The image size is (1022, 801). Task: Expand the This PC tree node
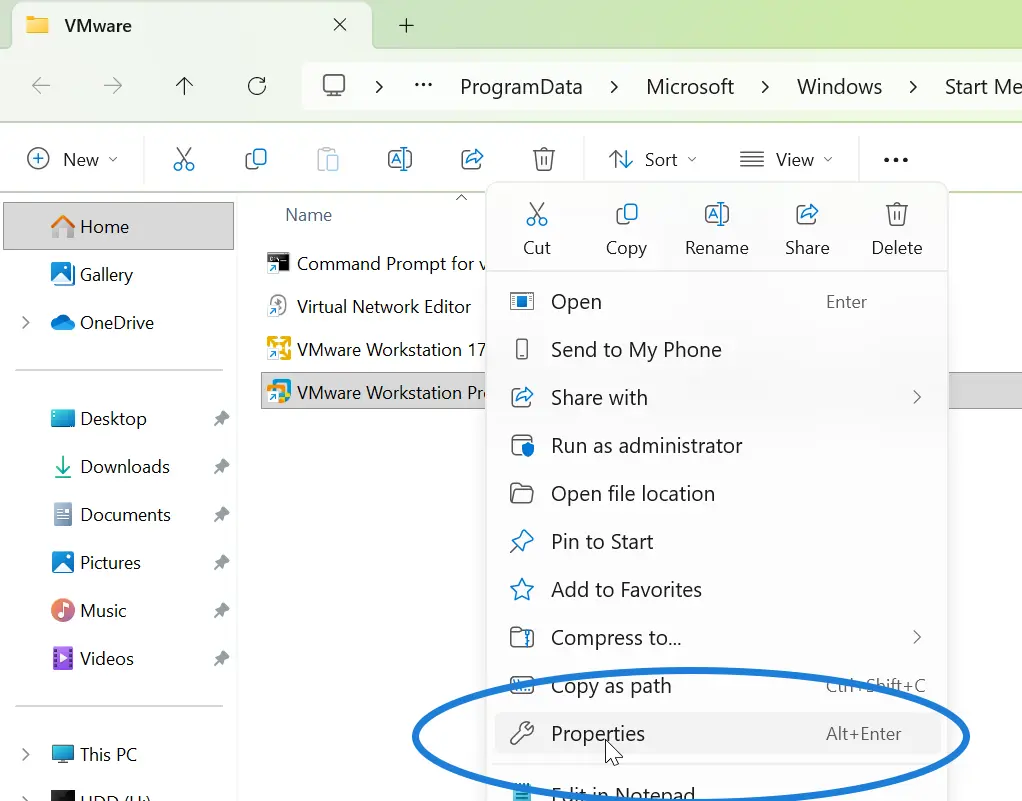click(26, 755)
